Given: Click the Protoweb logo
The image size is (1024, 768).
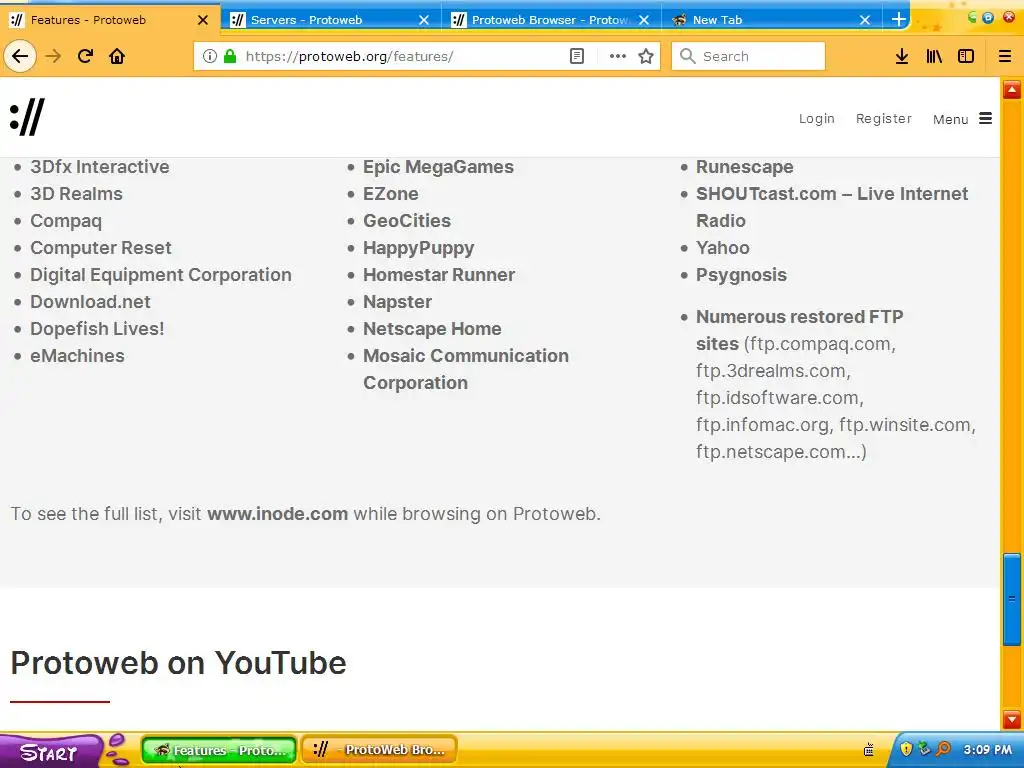Looking at the screenshot, I should pos(27,118).
